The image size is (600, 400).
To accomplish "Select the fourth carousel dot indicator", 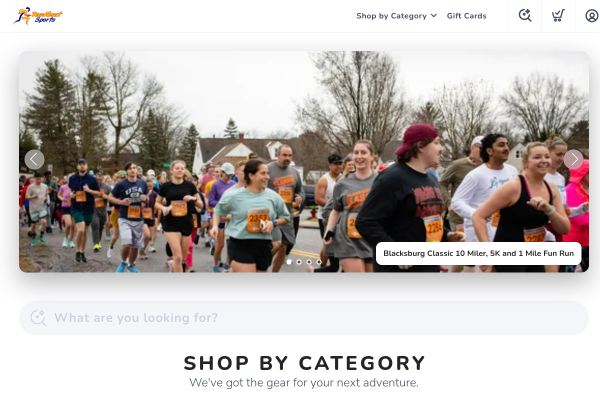I will point(319,262).
